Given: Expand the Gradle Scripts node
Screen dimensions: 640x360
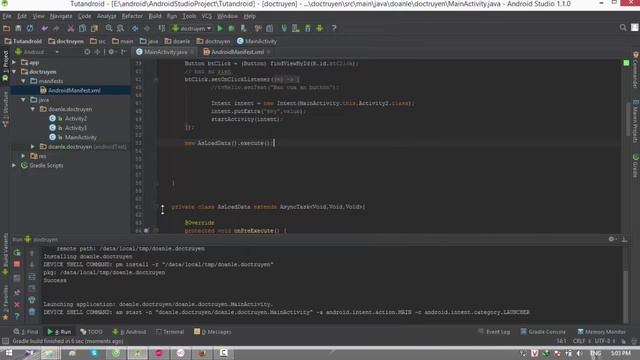Looking at the screenshot, I should pos(14,165).
